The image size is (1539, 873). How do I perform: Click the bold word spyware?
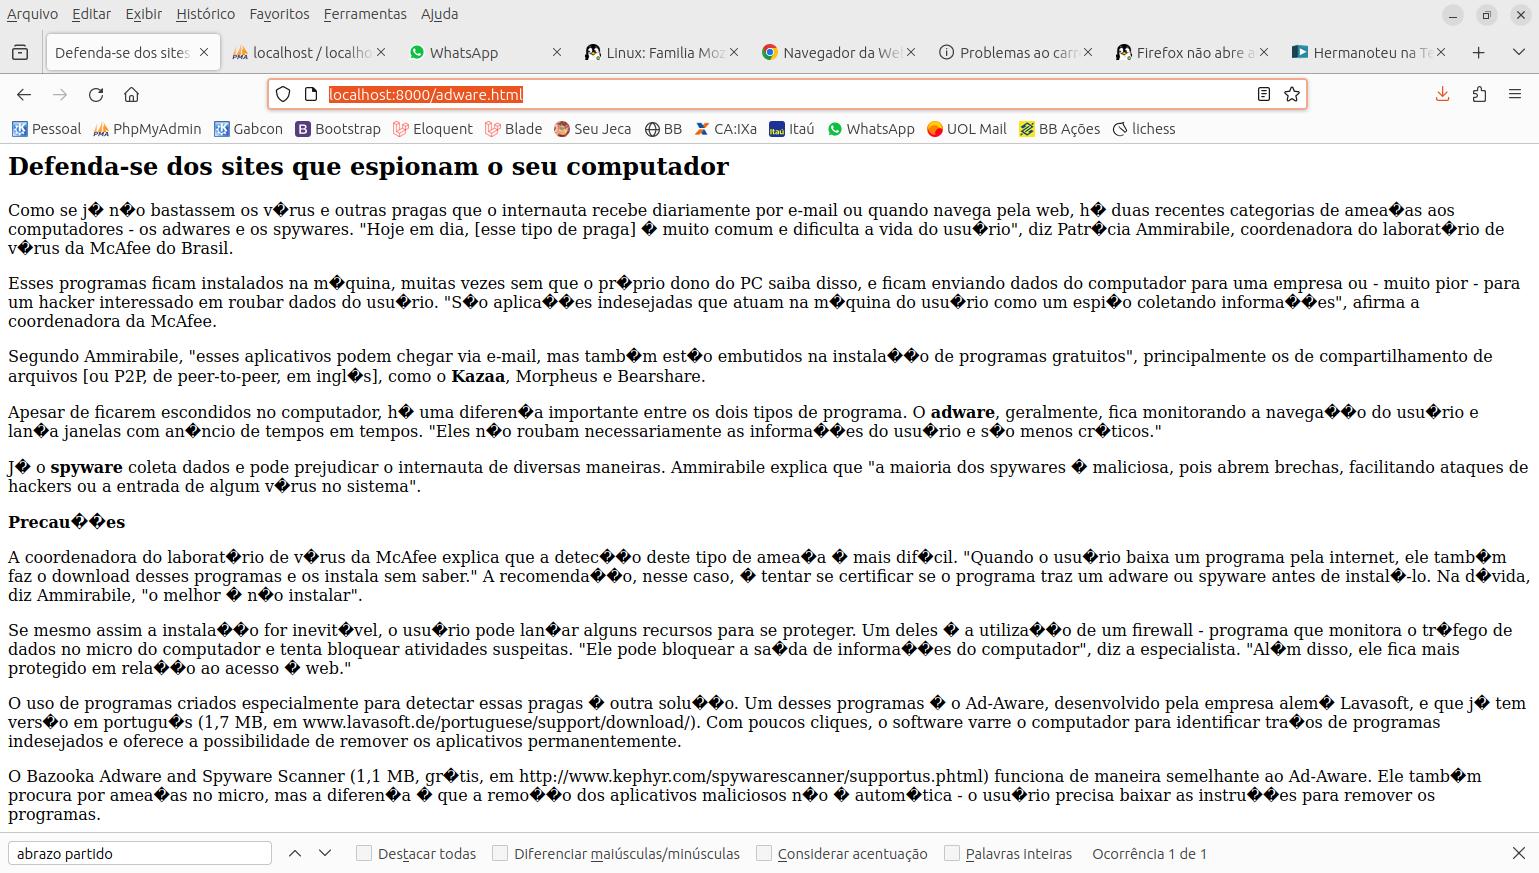(87, 467)
